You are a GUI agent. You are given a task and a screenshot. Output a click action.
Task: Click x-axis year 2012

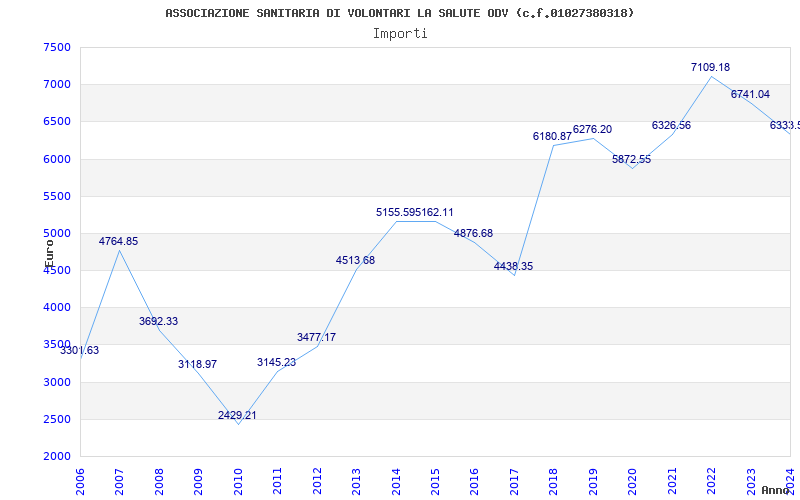point(317,481)
